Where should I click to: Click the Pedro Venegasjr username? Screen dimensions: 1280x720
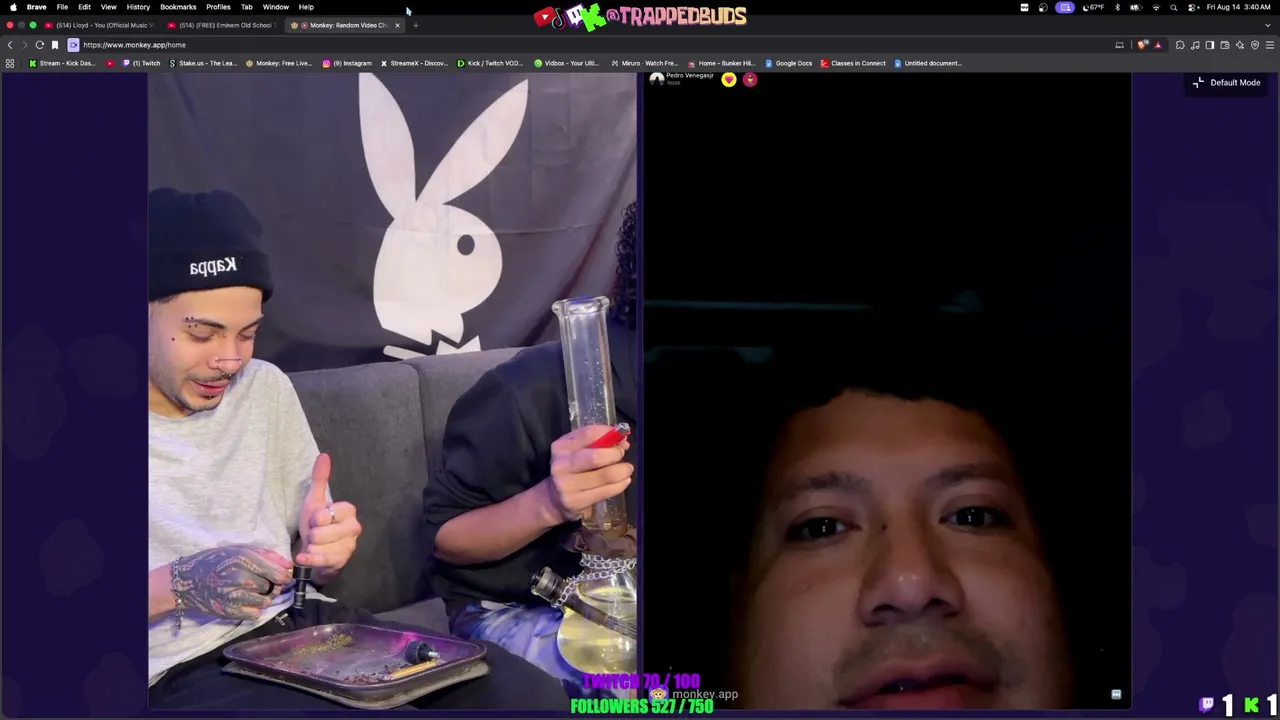[x=690, y=76]
